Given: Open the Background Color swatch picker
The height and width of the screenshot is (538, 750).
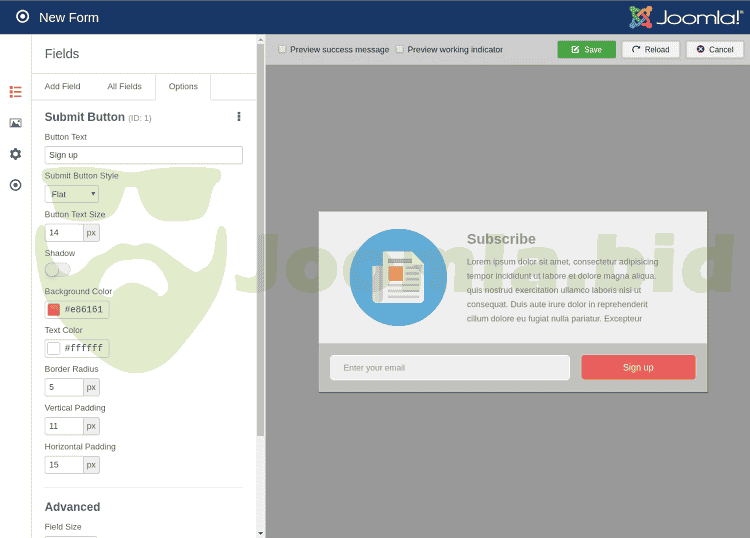Looking at the screenshot, I should 54,309.
